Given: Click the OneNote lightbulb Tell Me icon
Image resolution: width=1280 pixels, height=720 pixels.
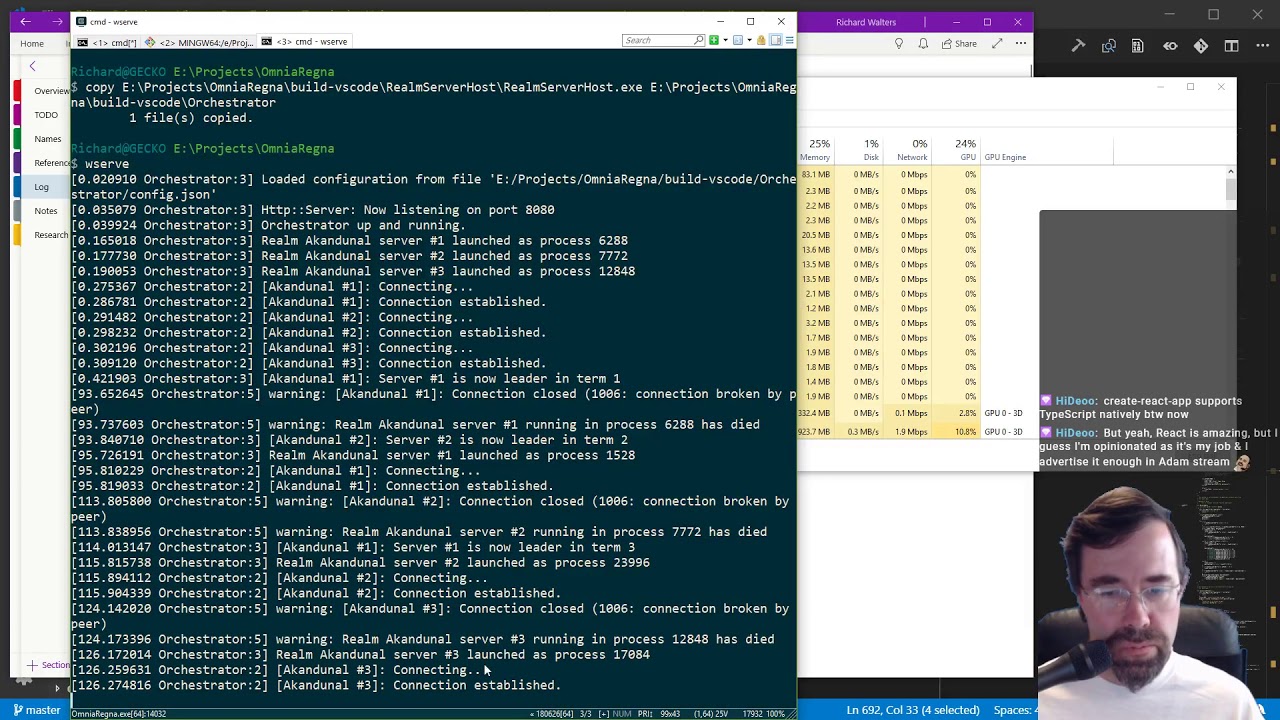Looking at the screenshot, I should 898,44.
